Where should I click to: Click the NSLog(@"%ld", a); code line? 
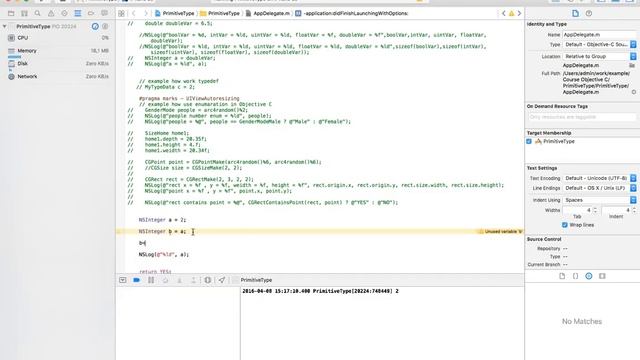pyautogui.click(x=164, y=254)
